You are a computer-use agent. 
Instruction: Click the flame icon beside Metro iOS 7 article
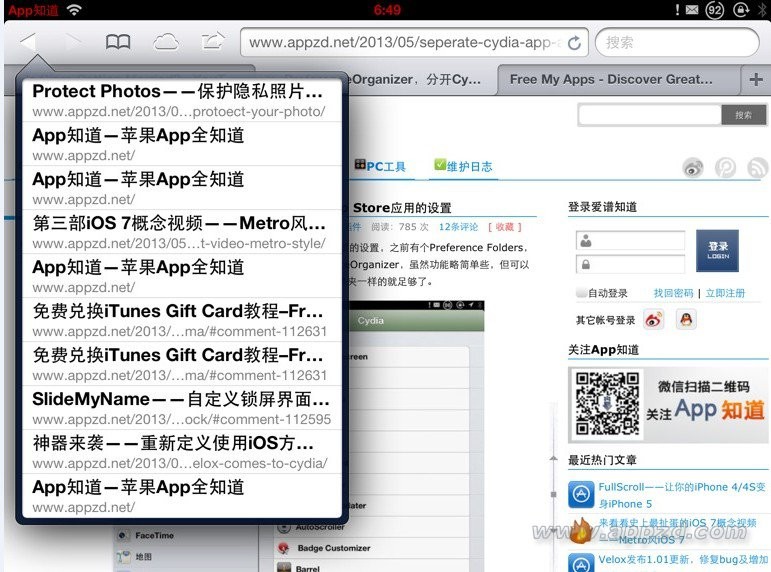click(581, 531)
